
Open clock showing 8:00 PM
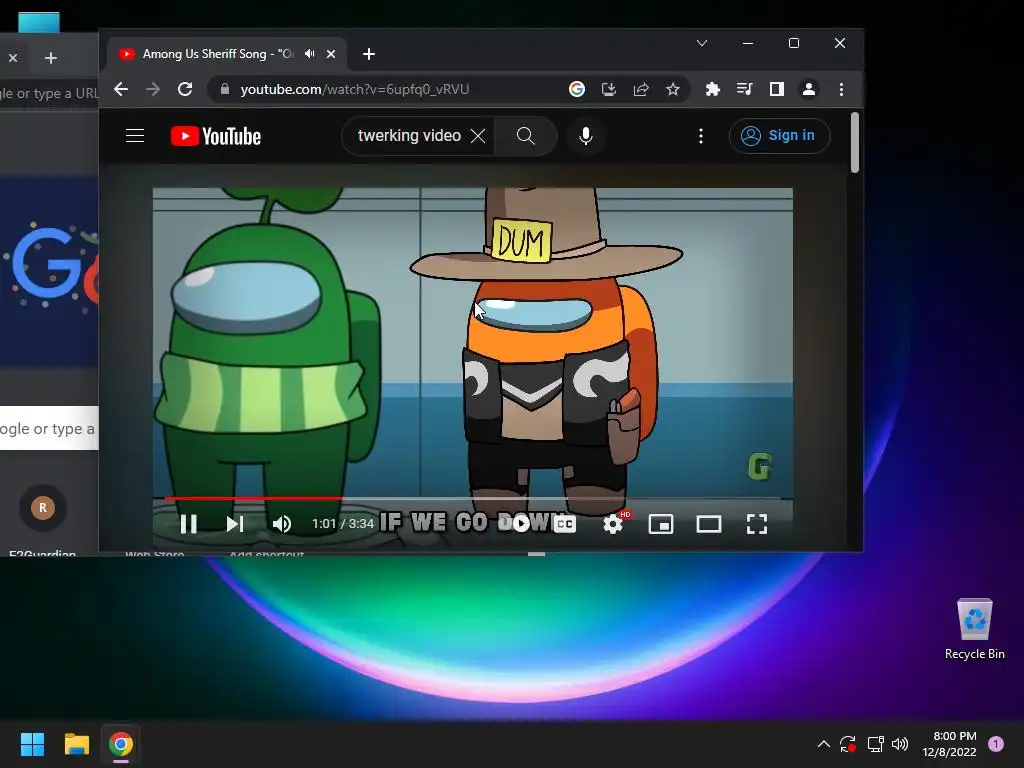coord(949,744)
